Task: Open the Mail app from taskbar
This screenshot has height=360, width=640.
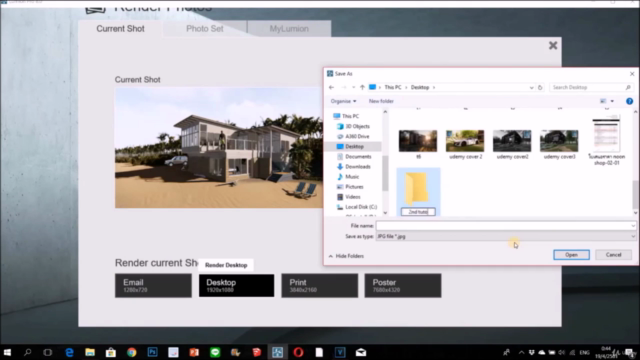Action: pyautogui.click(x=361, y=352)
